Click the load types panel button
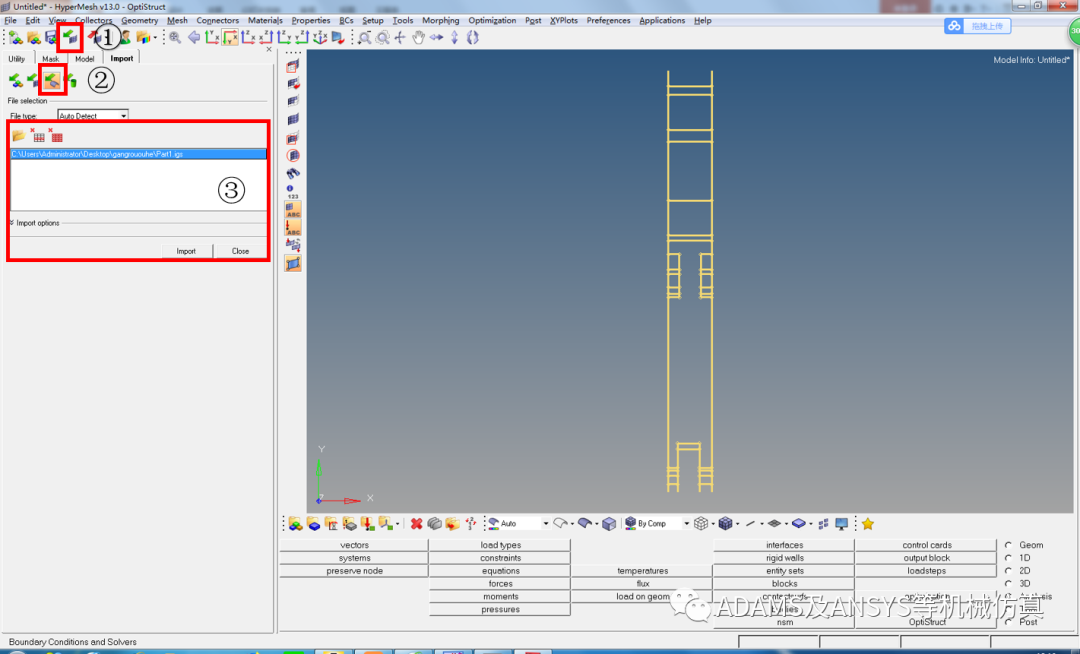Viewport: 1080px width, 654px height. point(500,545)
